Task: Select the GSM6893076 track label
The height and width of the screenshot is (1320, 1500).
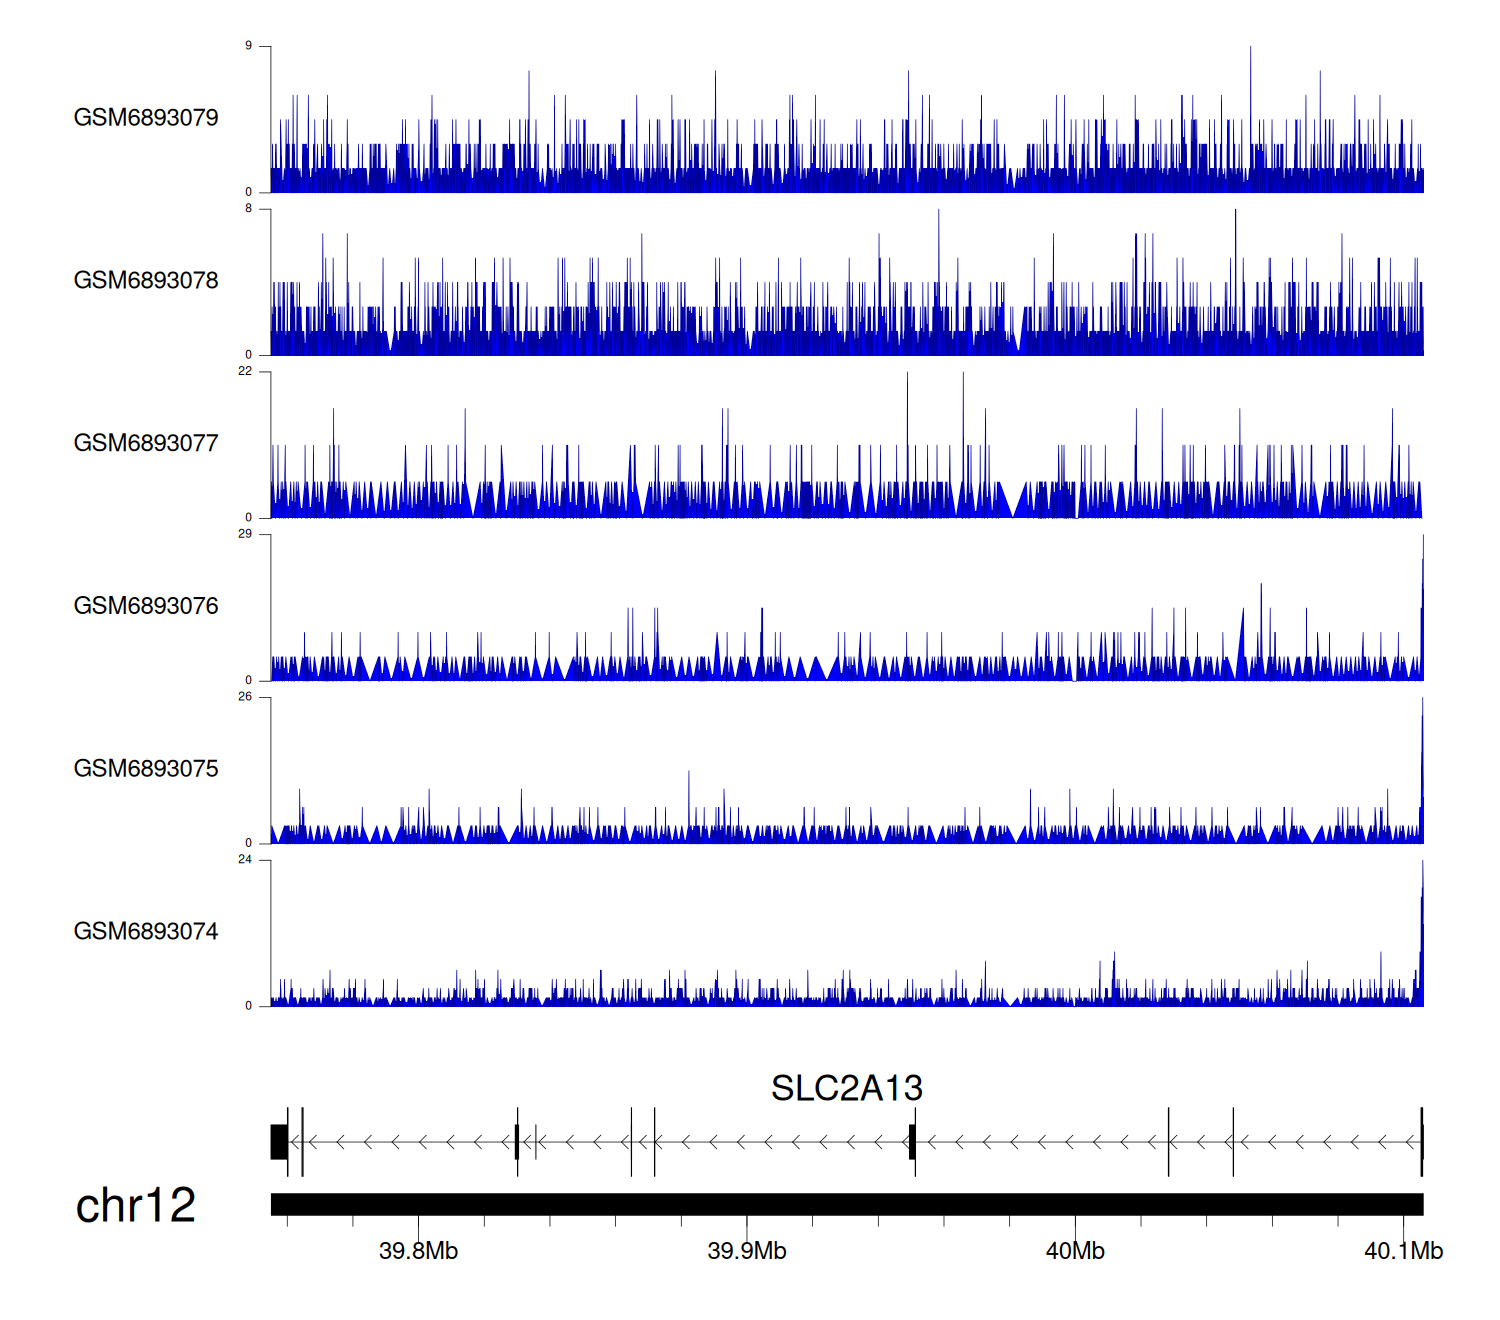Action: click(x=146, y=606)
